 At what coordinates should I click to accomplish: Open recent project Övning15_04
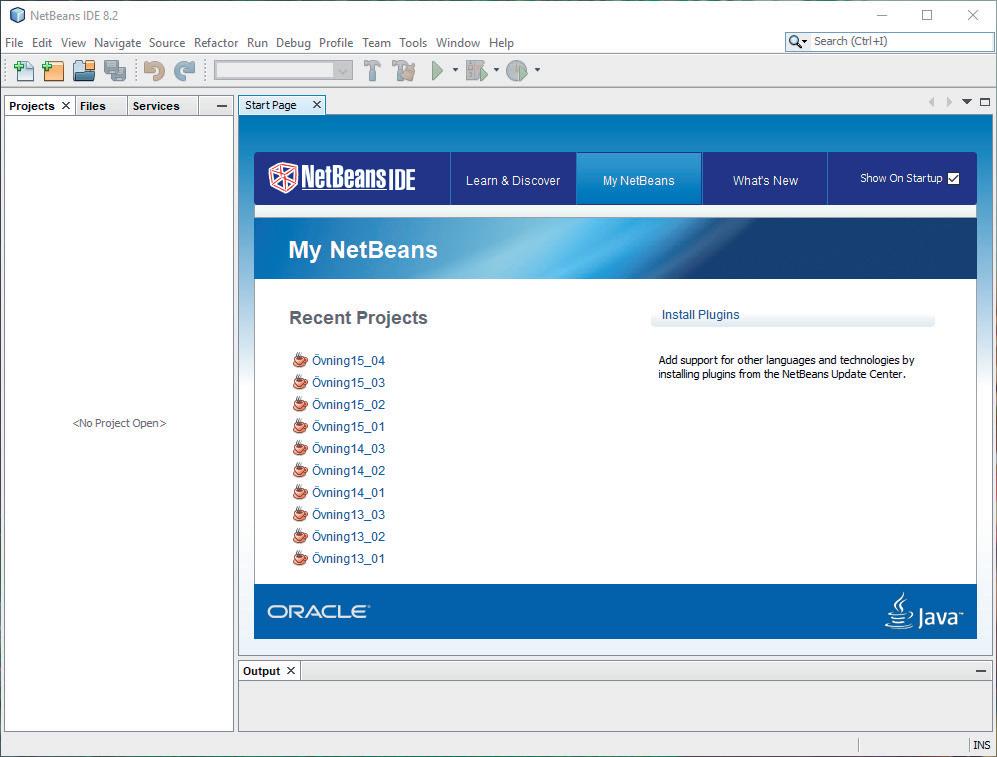tap(348, 360)
